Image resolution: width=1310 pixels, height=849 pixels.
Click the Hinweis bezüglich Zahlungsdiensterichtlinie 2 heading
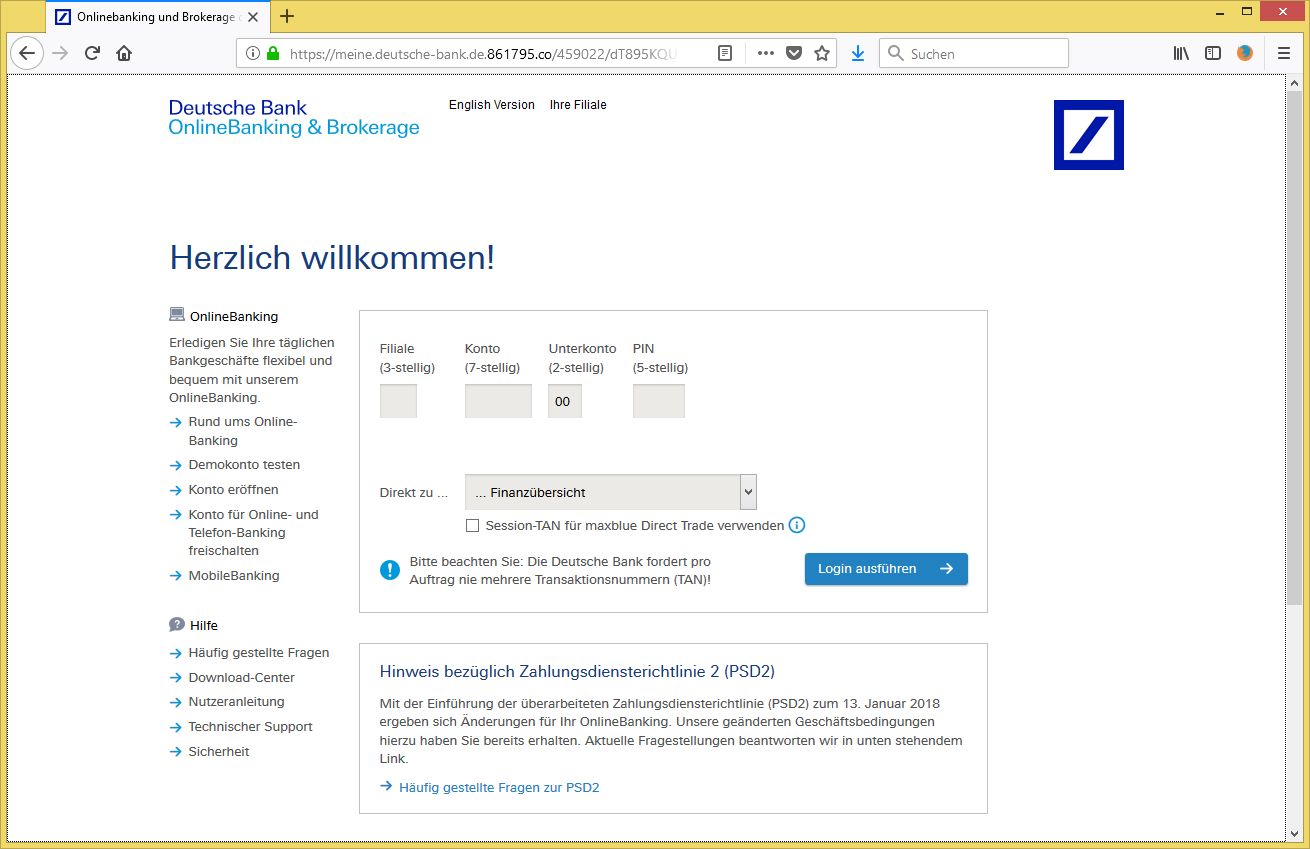[x=577, y=671]
